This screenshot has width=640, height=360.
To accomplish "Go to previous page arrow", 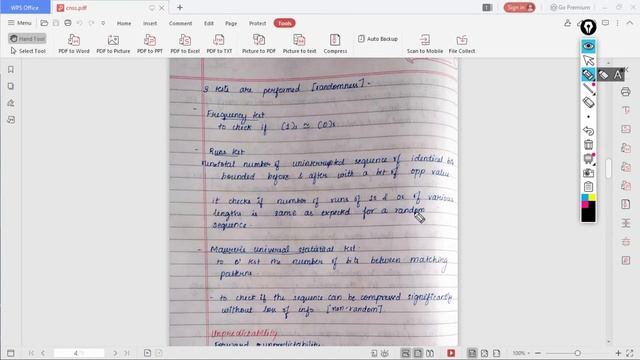I will 43,353.
